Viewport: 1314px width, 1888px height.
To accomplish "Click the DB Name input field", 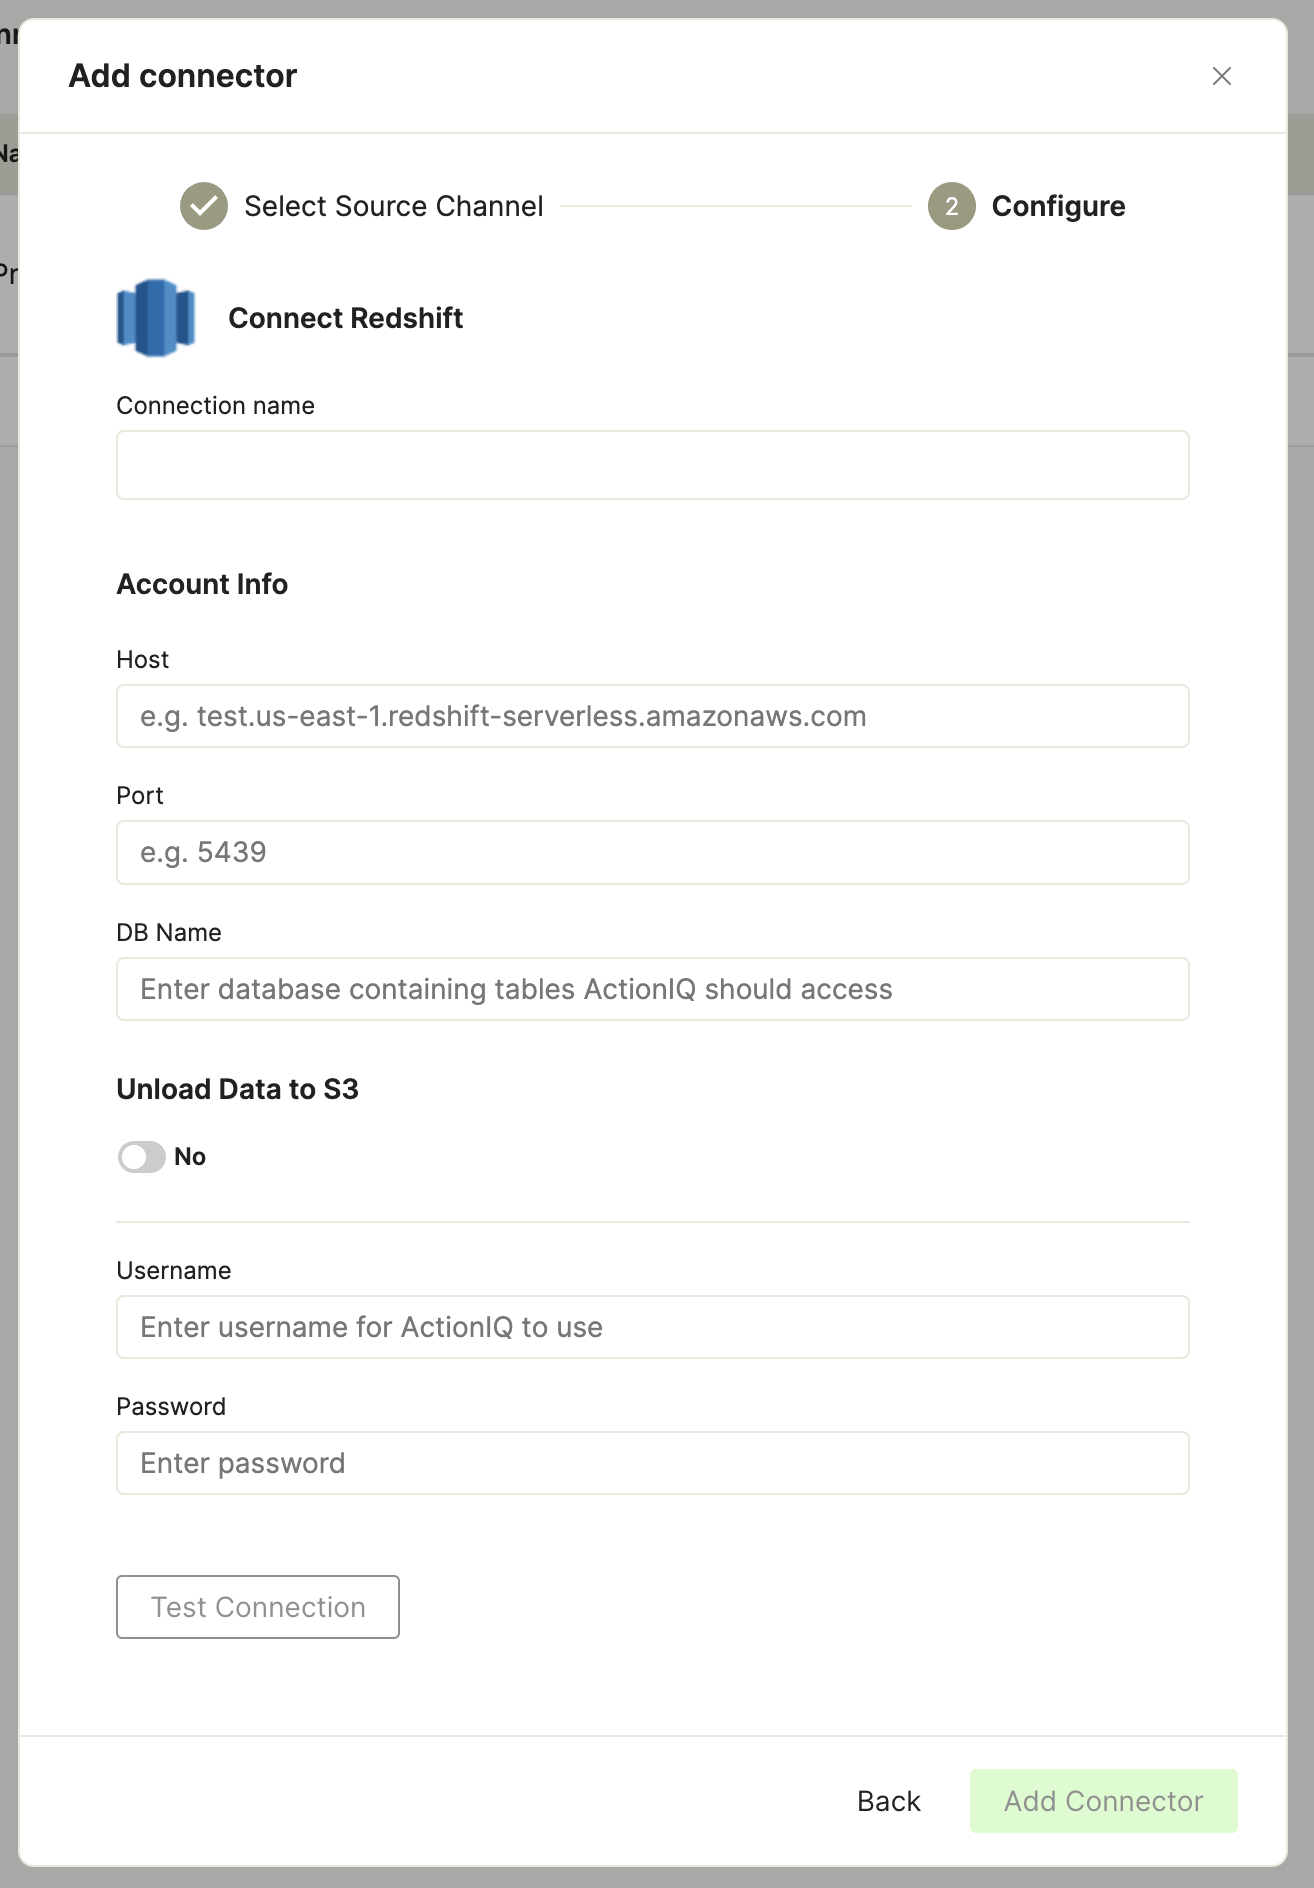I will click(653, 989).
